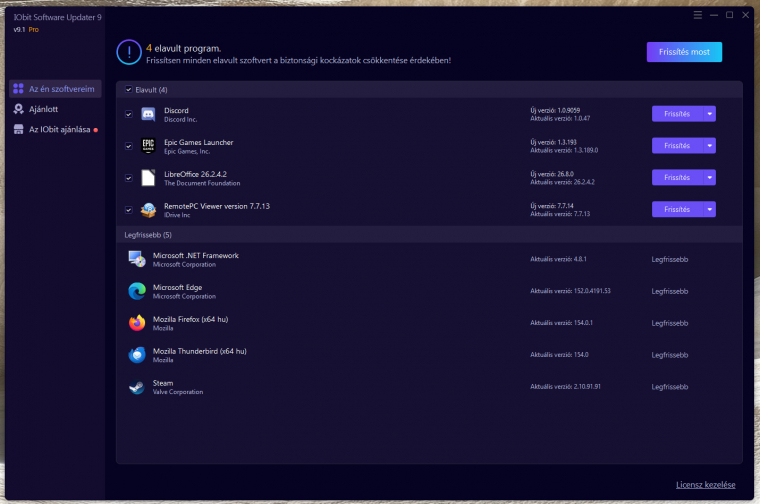The image size is (760, 504).
Task: Expand the dropdown arrow beside Discord's Frissítés
Action: coord(710,114)
